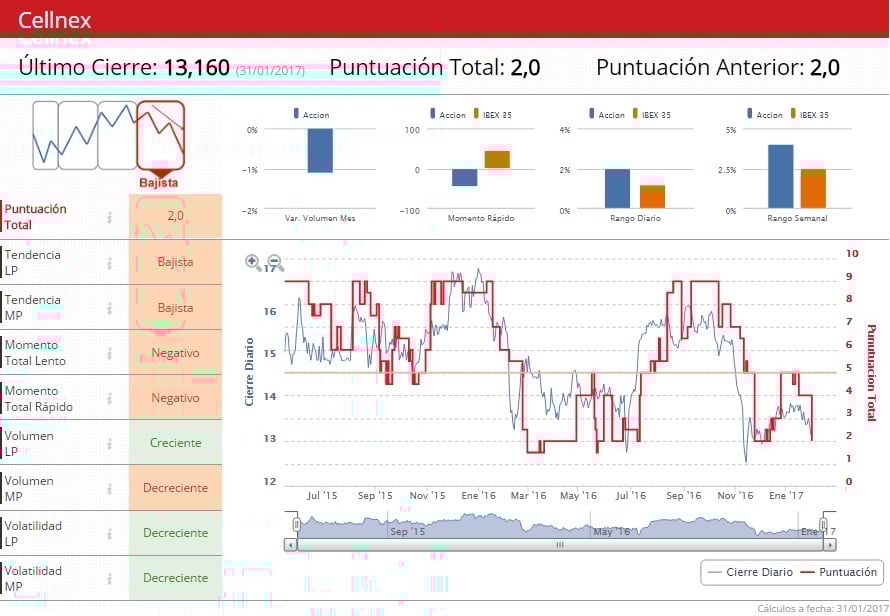The image size is (890, 616).
Task: Toggle IBEX 35 legend in Rango Diario chart
Action: coord(652,114)
